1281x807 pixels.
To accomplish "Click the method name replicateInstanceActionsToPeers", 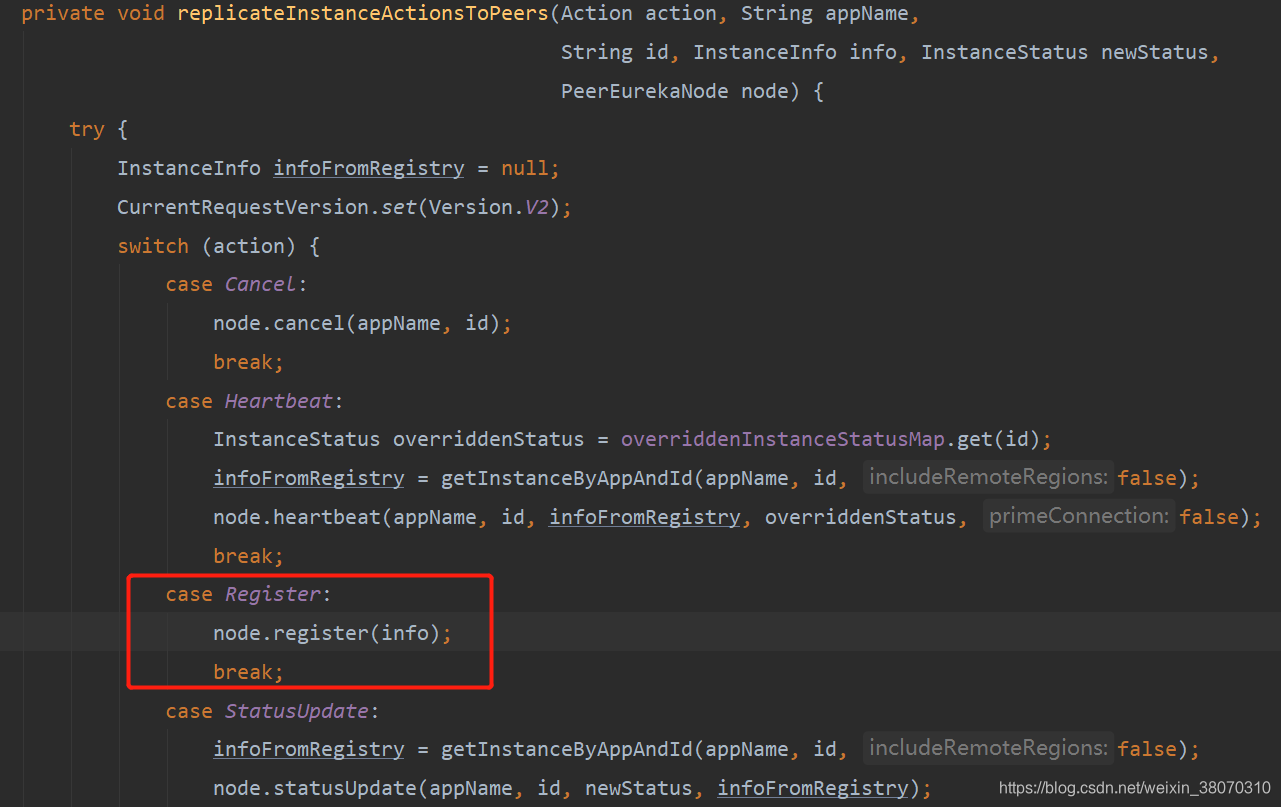I will tap(362, 13).
